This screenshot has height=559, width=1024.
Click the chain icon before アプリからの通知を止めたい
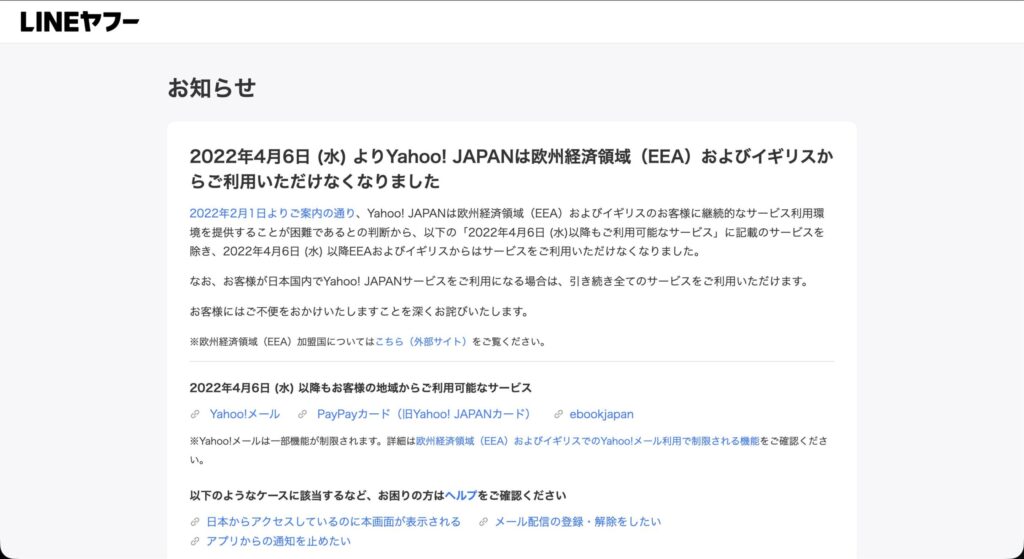[195, 541]
